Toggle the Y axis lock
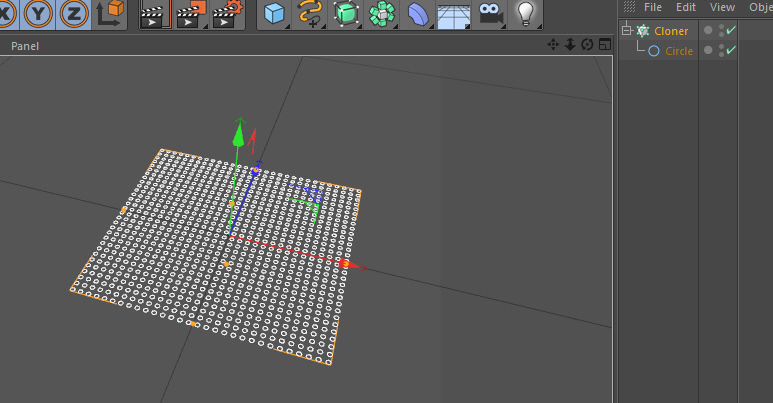Viewport: 773px width, 403px height. pyautogui.click(x=38, y=14)
